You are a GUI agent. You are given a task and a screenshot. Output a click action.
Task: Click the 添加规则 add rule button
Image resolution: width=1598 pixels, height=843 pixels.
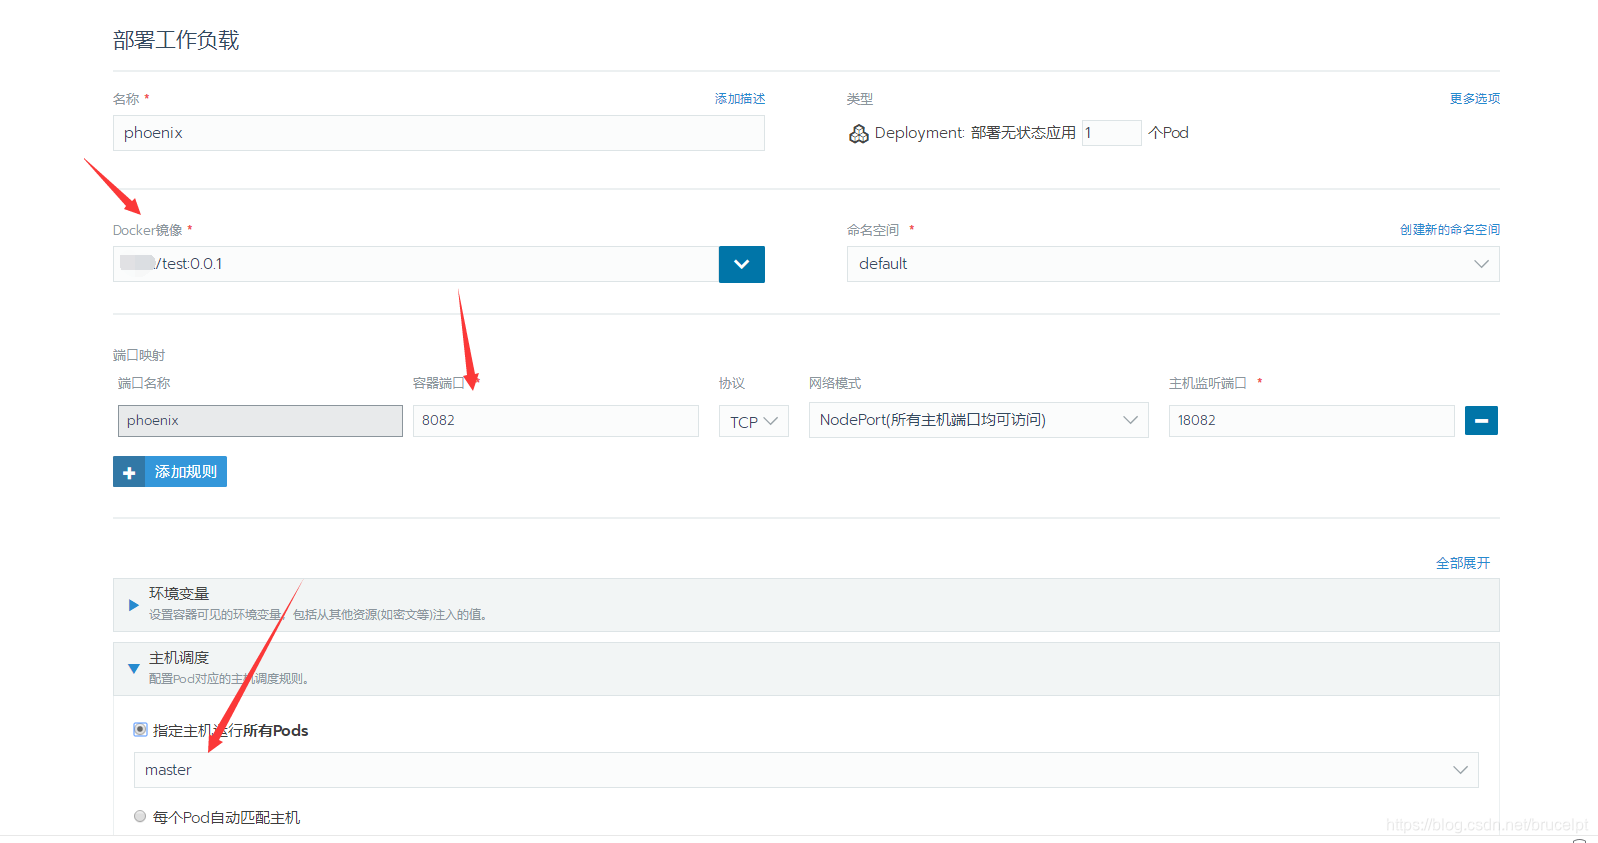click(x=170, y=472)
